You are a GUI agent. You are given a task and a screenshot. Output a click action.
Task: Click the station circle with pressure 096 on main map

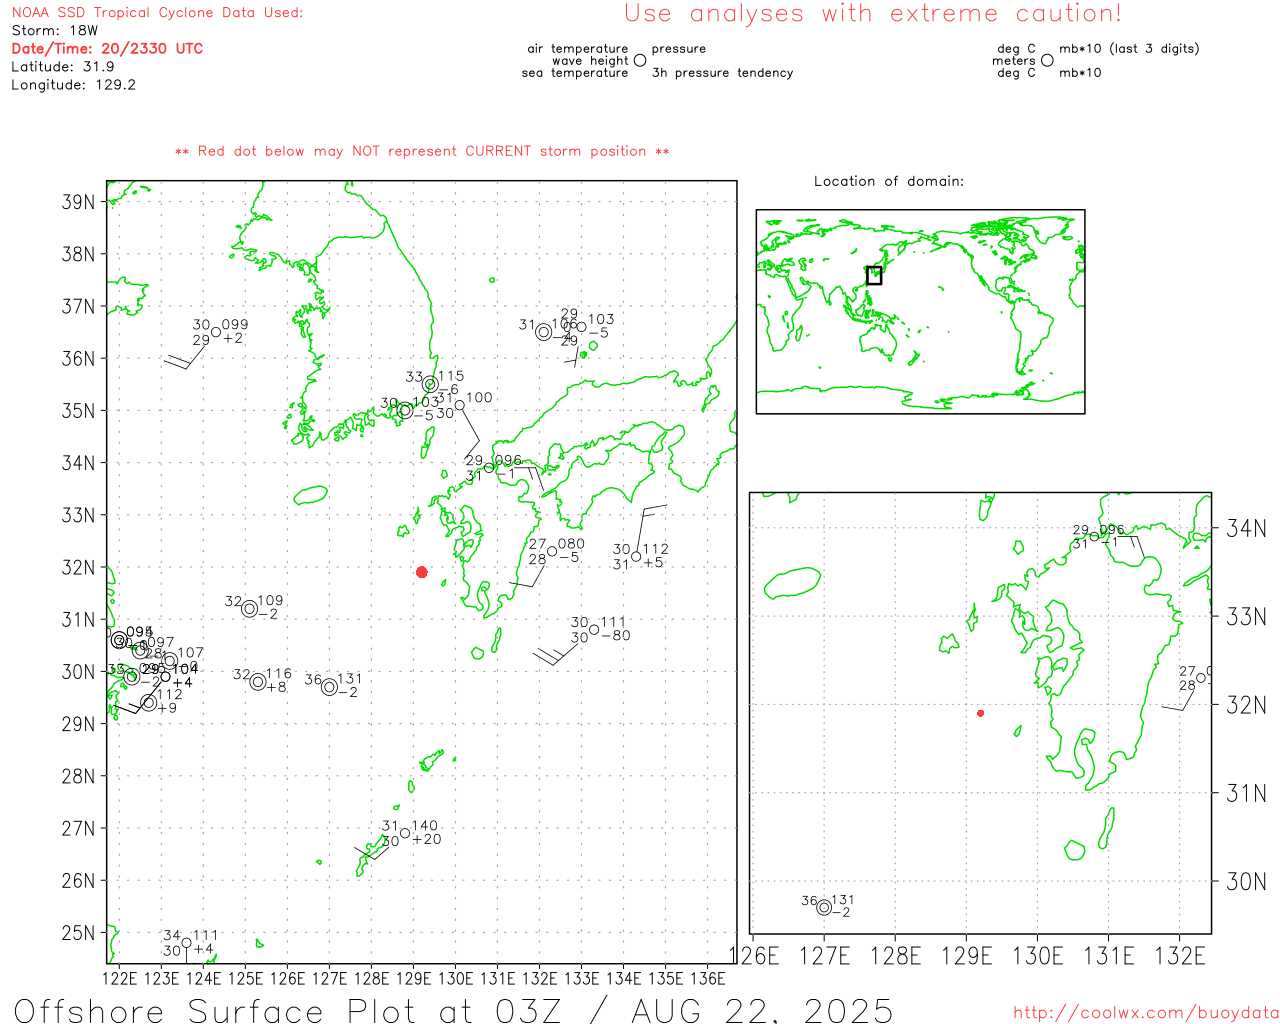point(489,467)
